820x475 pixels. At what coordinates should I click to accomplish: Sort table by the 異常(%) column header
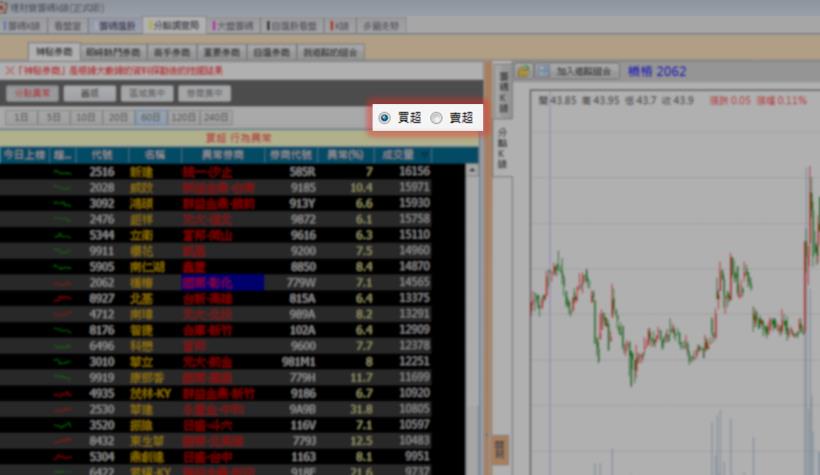(x=345, y=155)
